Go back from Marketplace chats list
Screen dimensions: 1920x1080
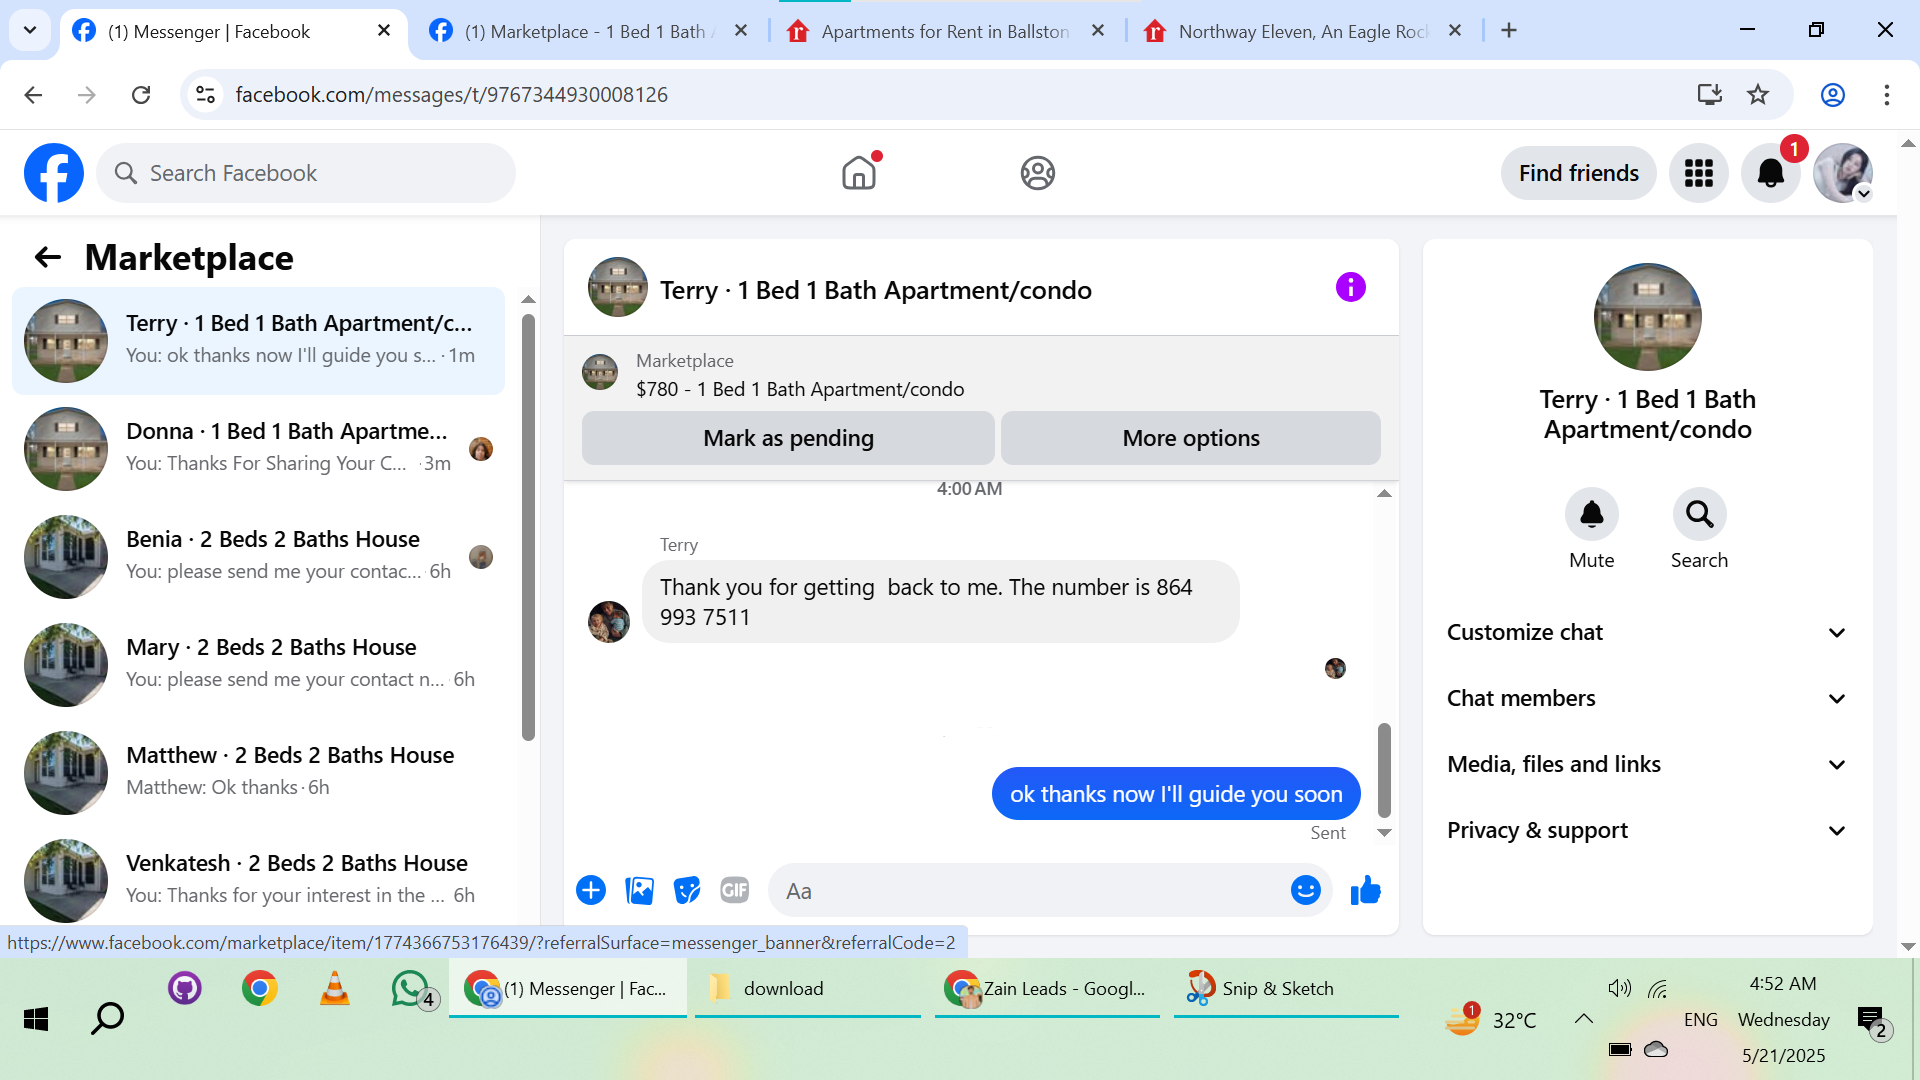pyautogui.click(x=48, y=258)
